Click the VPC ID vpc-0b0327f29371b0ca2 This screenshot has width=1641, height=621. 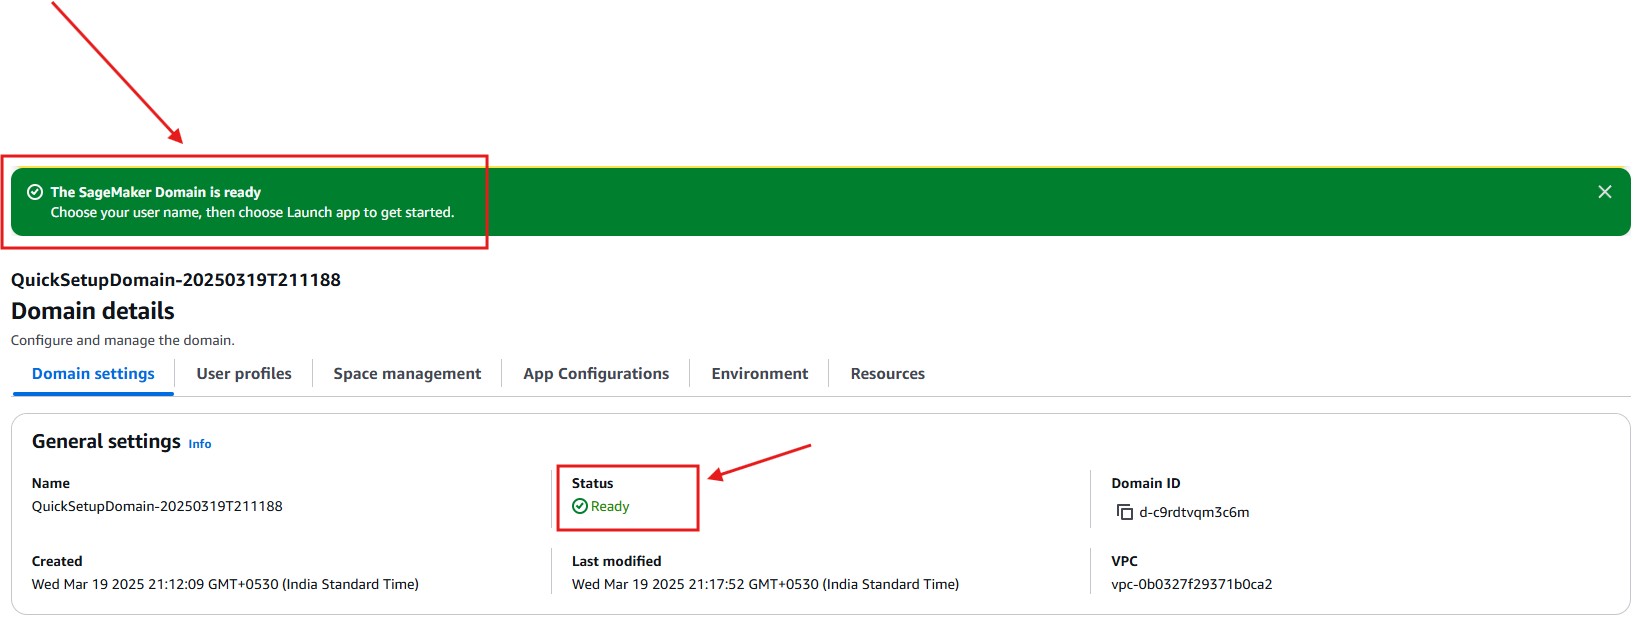(1191, 585)
